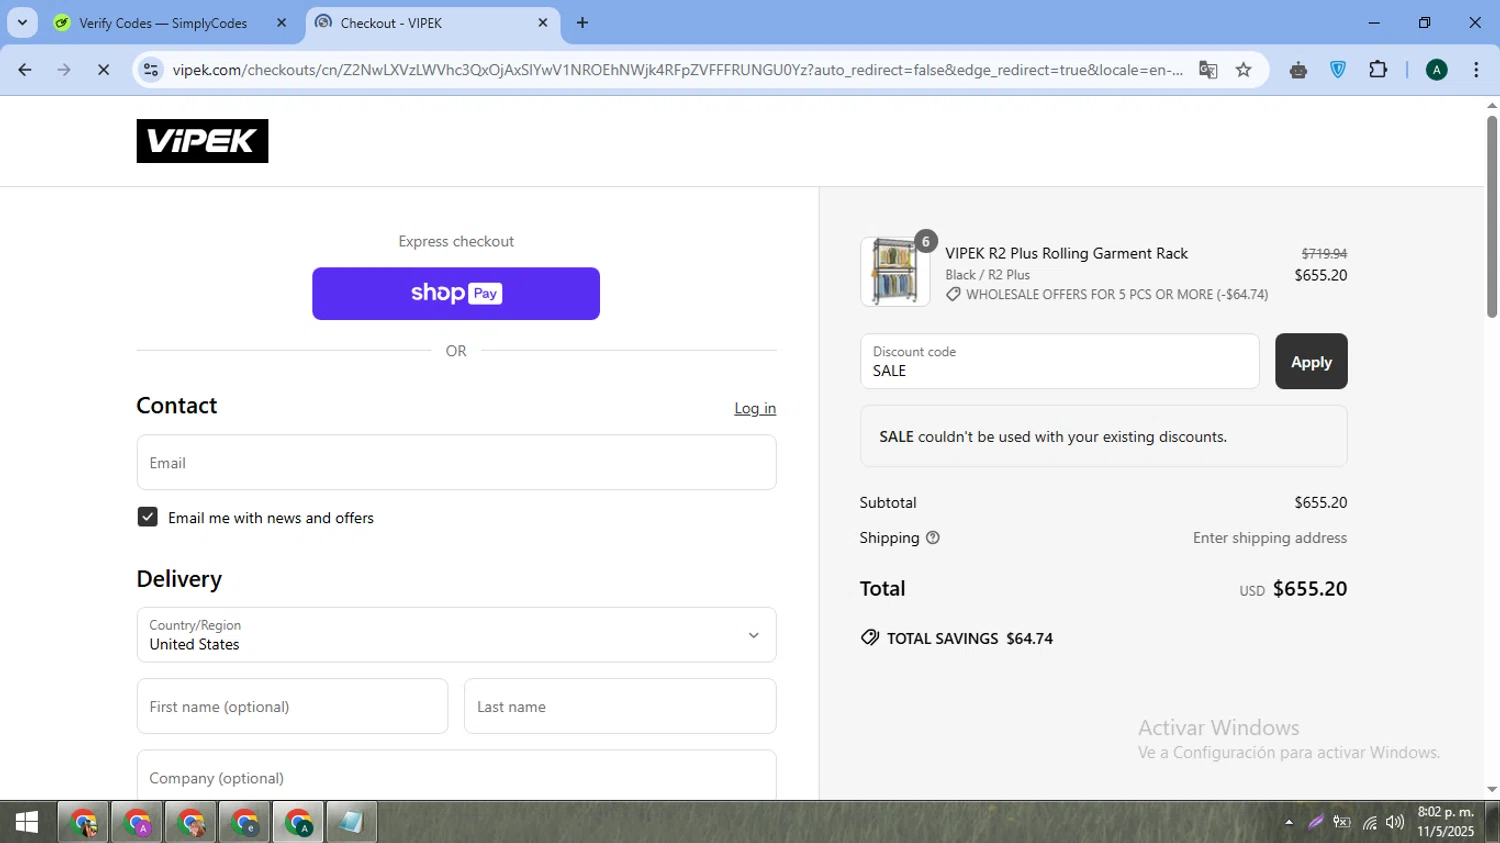
Task: Open the volume control in tray
Action: (x=1395, y=823)
